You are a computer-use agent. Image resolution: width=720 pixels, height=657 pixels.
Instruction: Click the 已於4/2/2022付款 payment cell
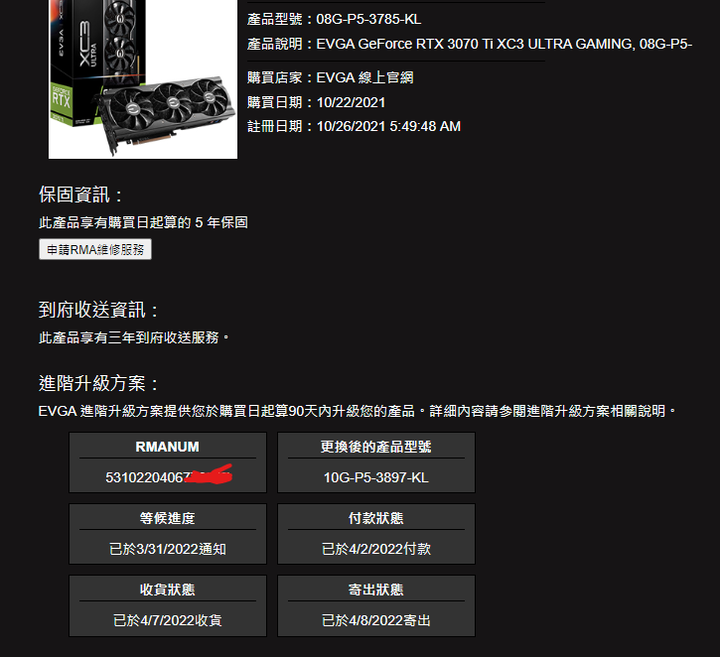376,549
